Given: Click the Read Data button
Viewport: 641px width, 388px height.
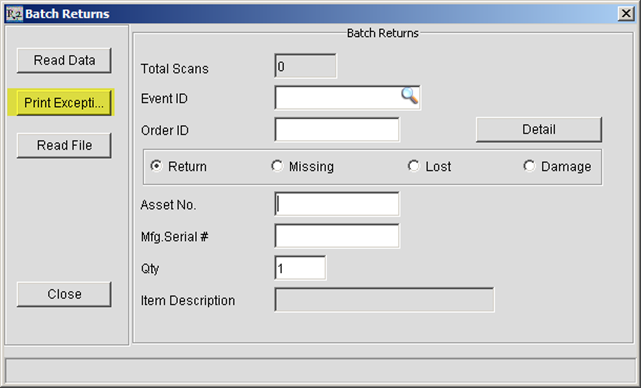Looking at the screenshot, I should click(x=64, y=61).
